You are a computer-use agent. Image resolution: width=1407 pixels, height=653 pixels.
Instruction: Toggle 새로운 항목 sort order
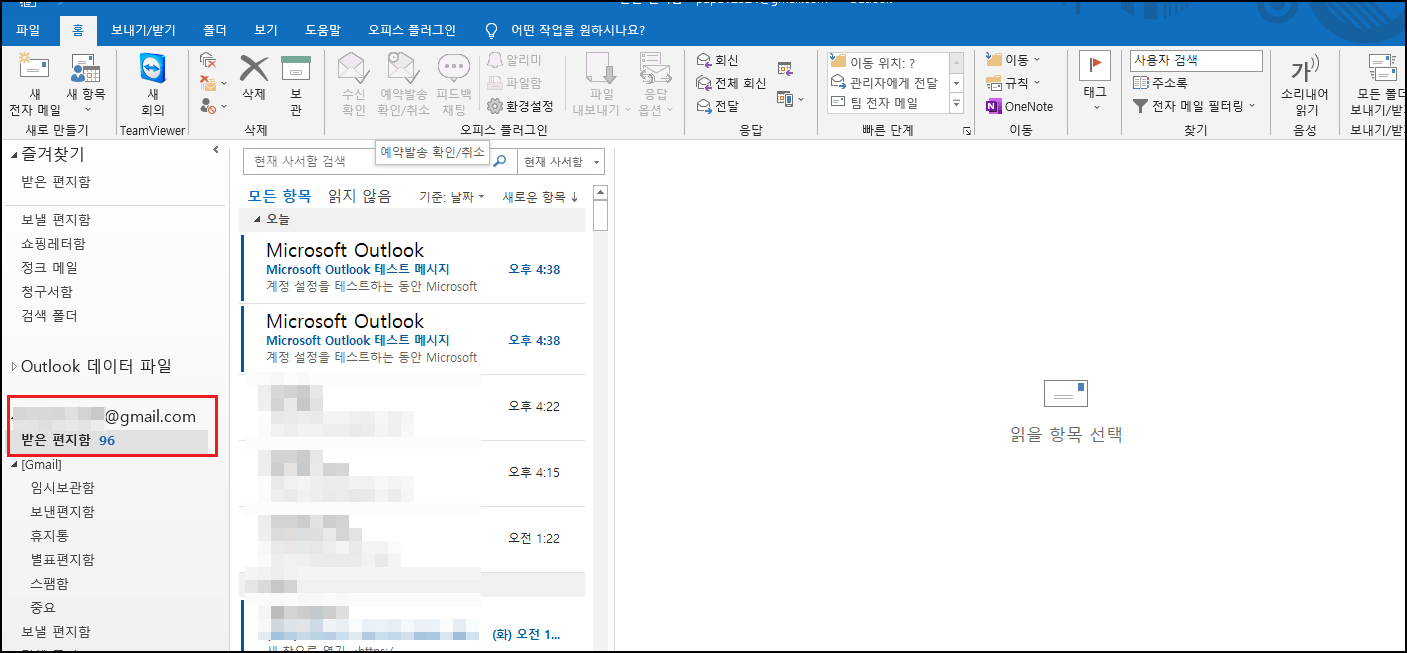pos(540,197)
